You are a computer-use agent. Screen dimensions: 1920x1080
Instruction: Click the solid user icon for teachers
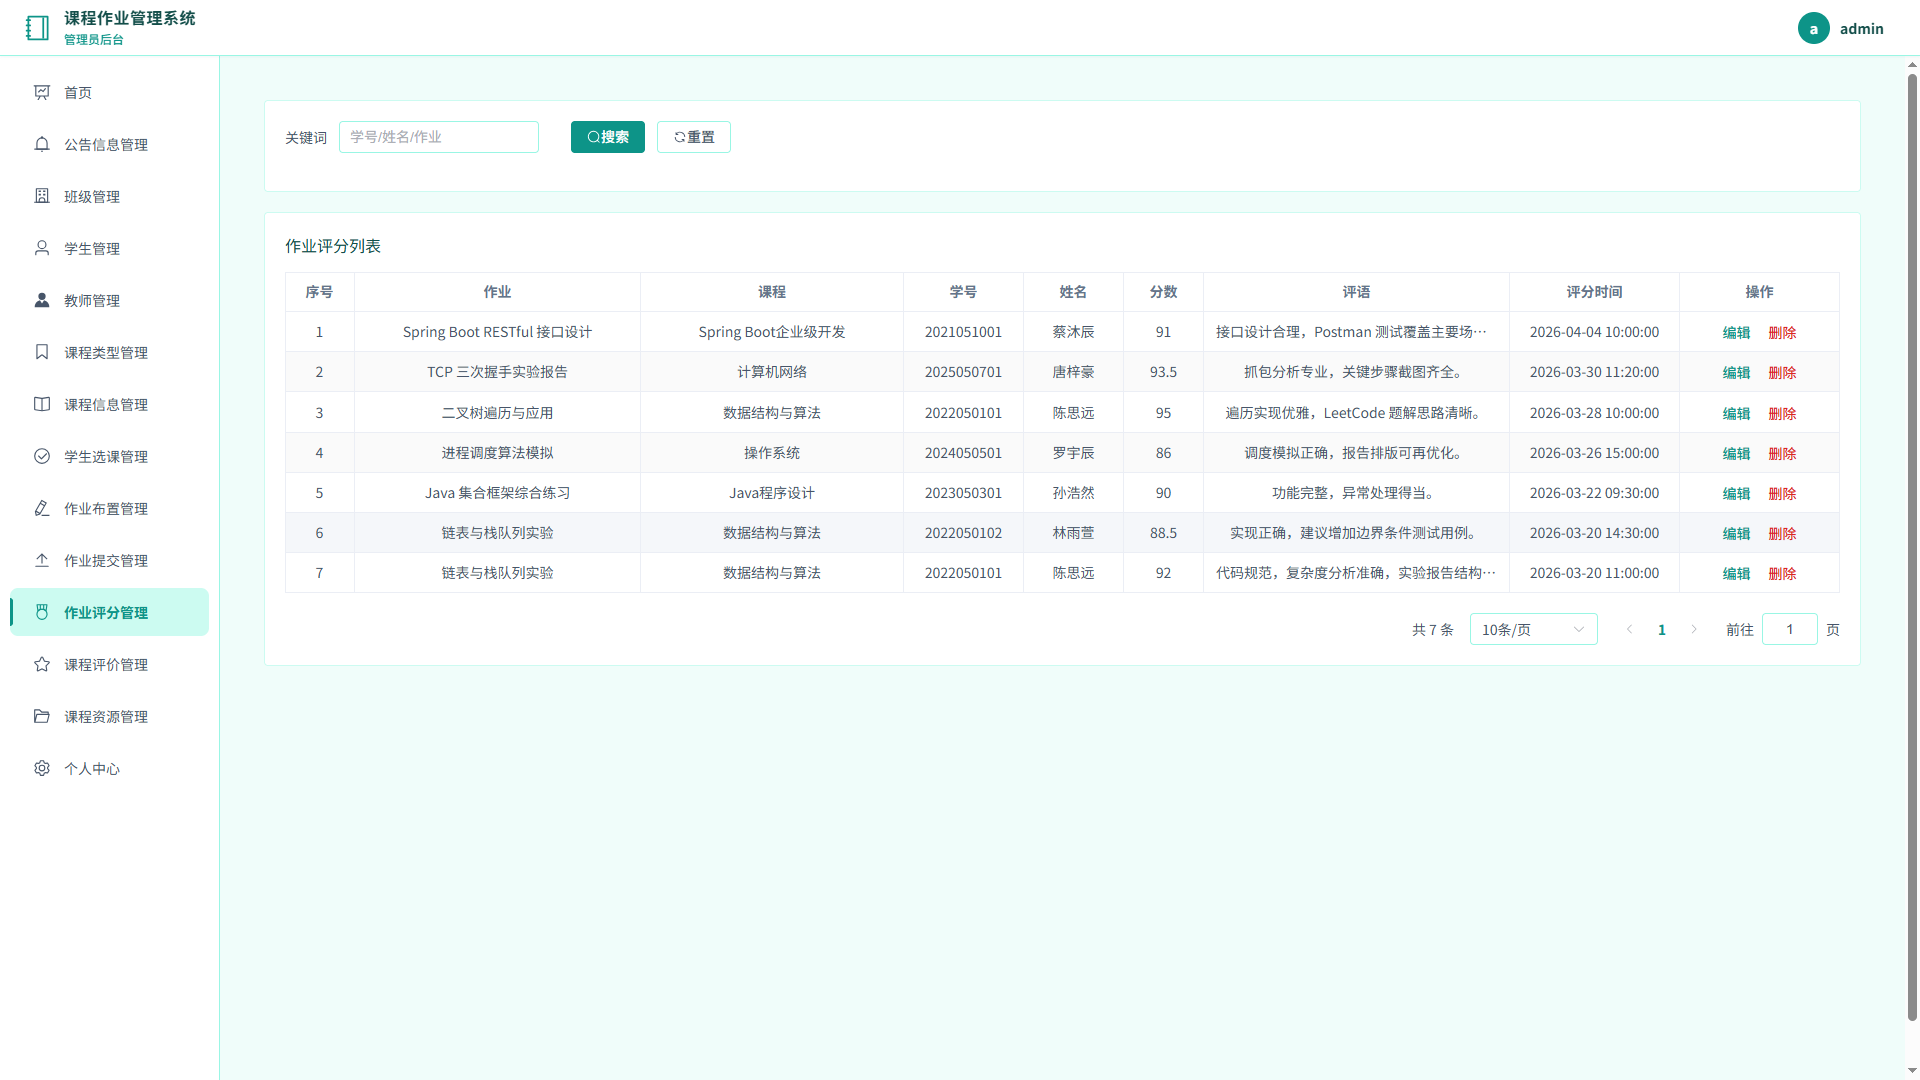(42, 300)
